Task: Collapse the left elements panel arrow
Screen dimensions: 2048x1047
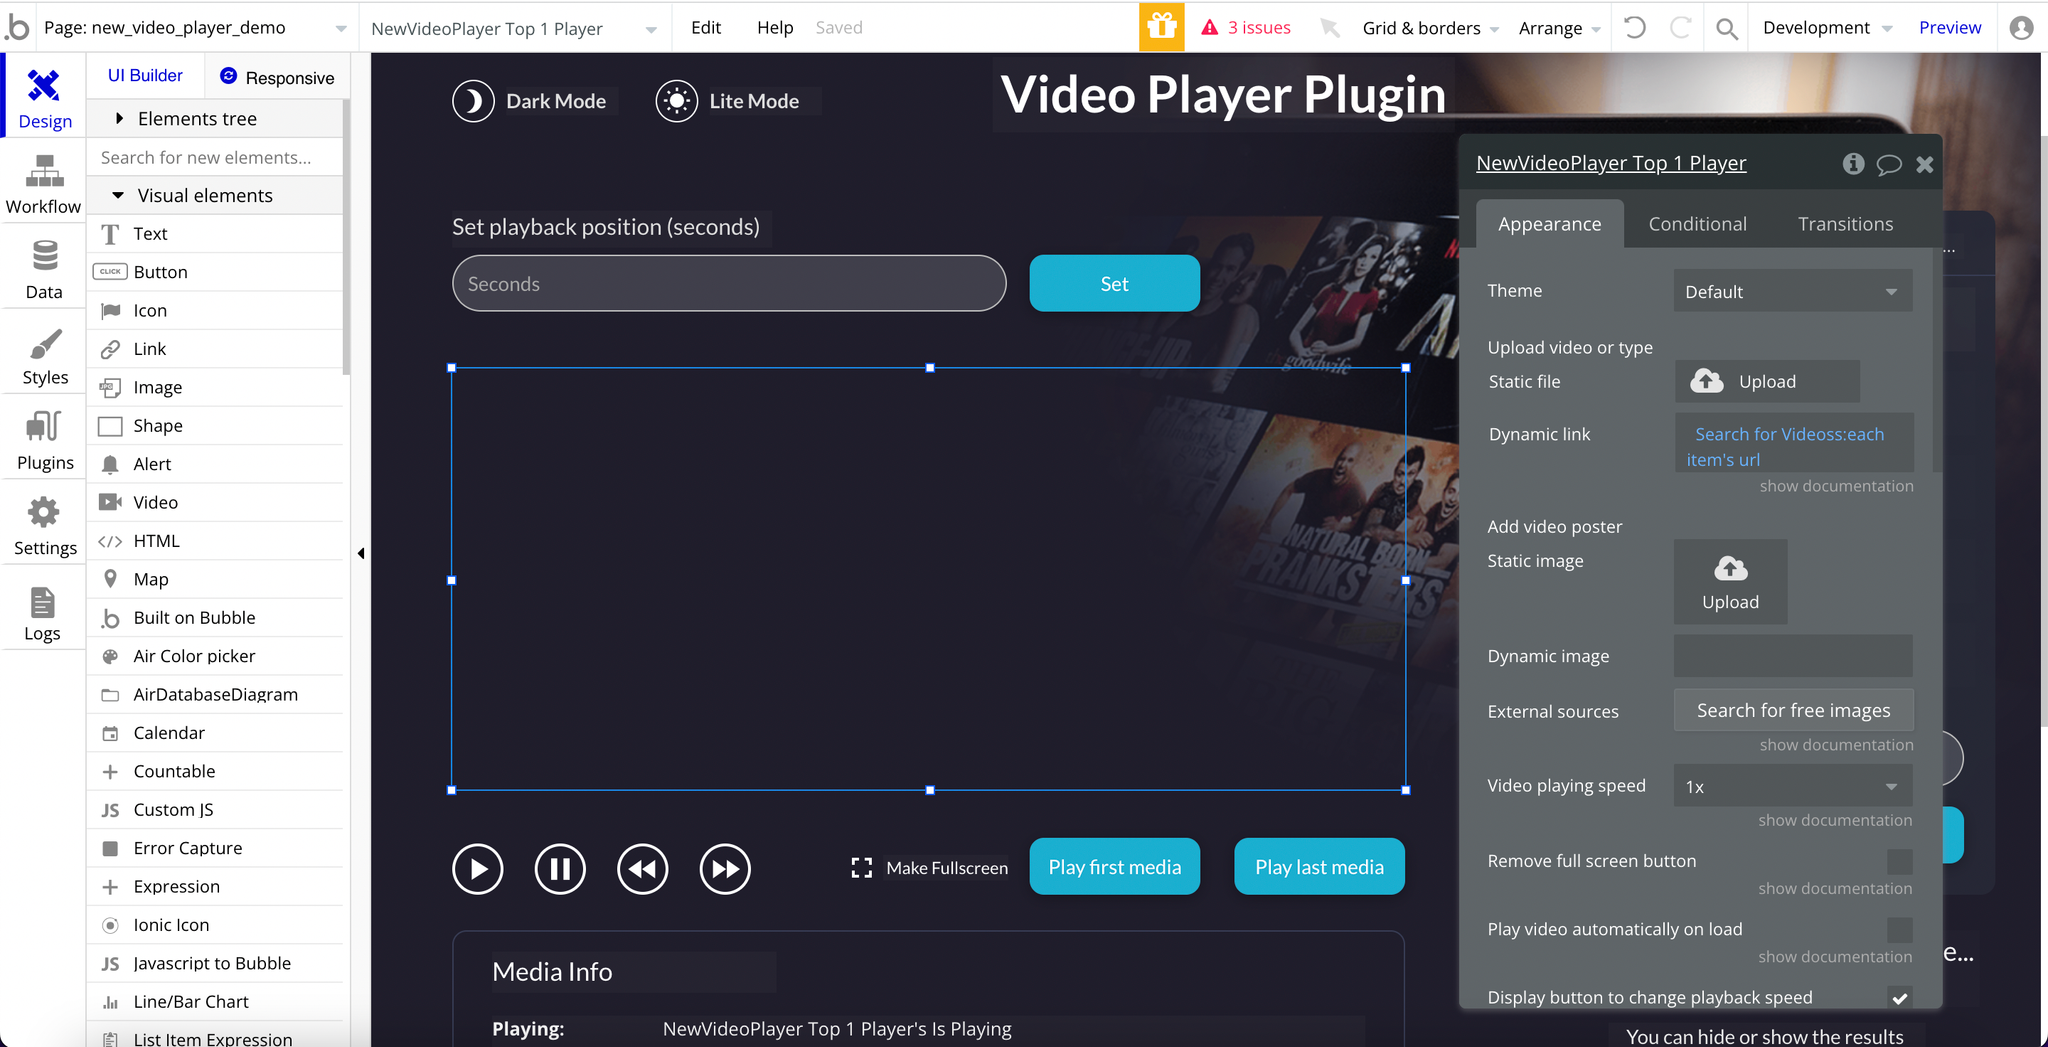Action: coord(361,553)
